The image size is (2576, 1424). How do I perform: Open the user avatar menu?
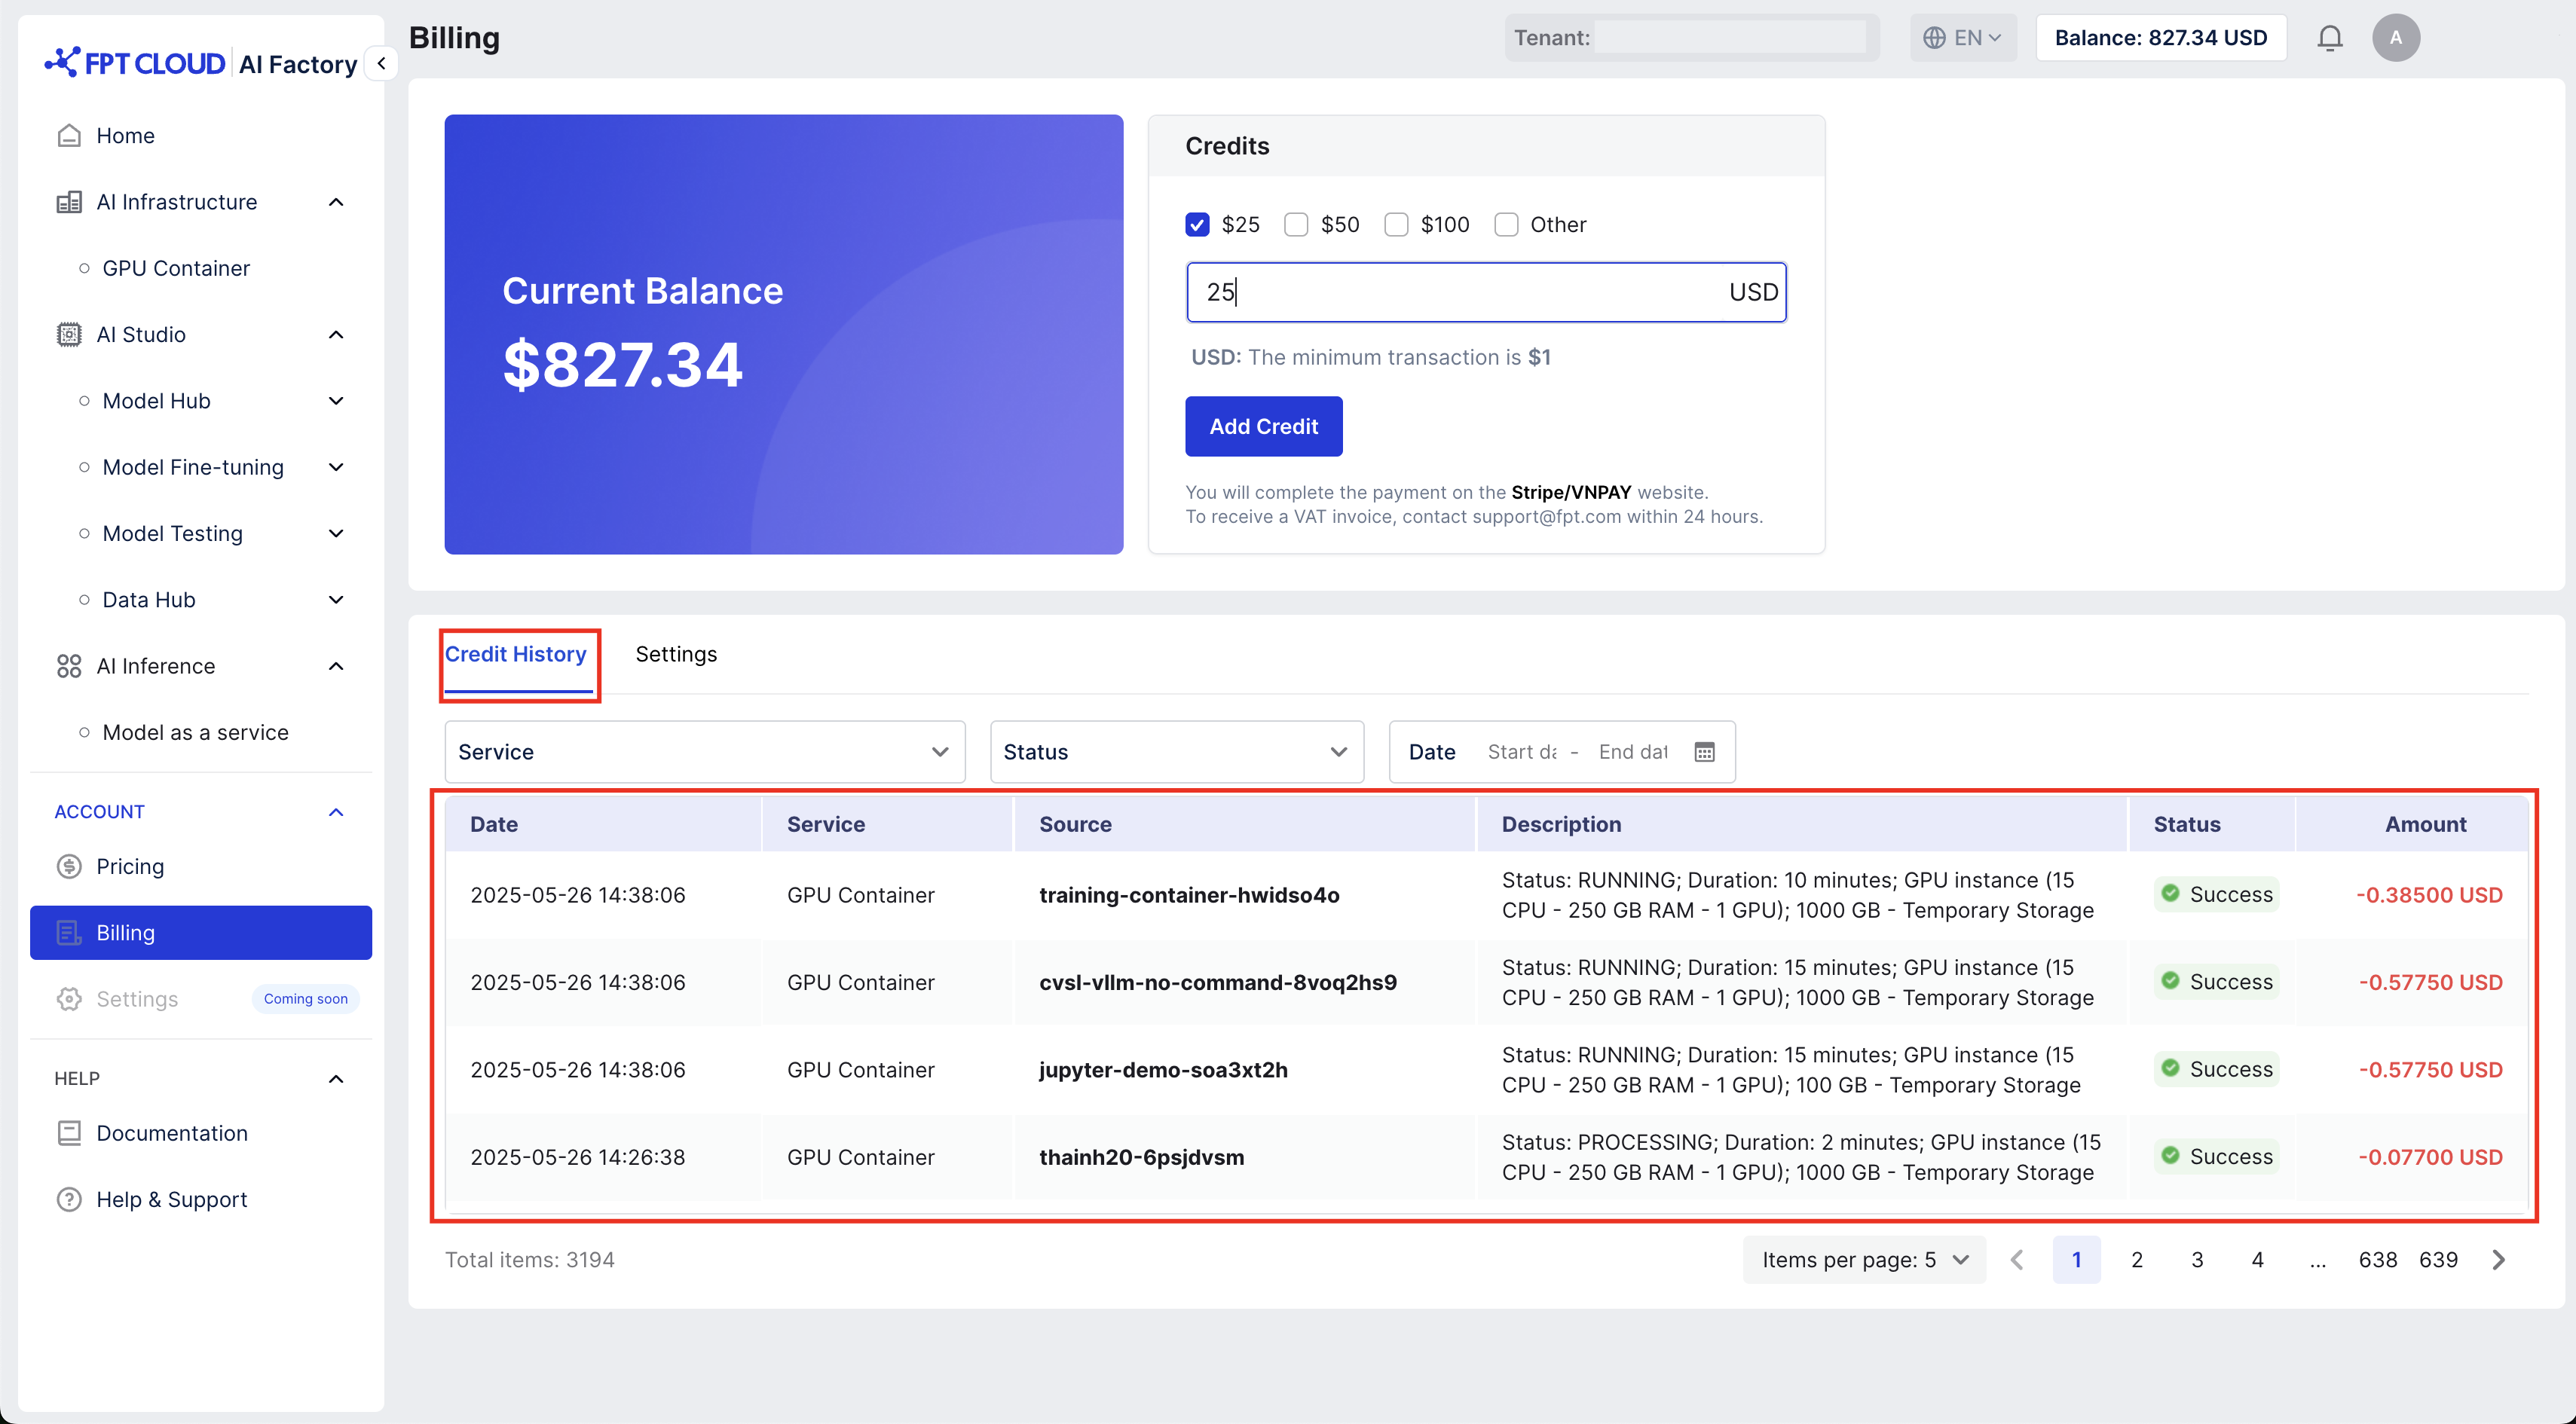[x=2395, y=38]
